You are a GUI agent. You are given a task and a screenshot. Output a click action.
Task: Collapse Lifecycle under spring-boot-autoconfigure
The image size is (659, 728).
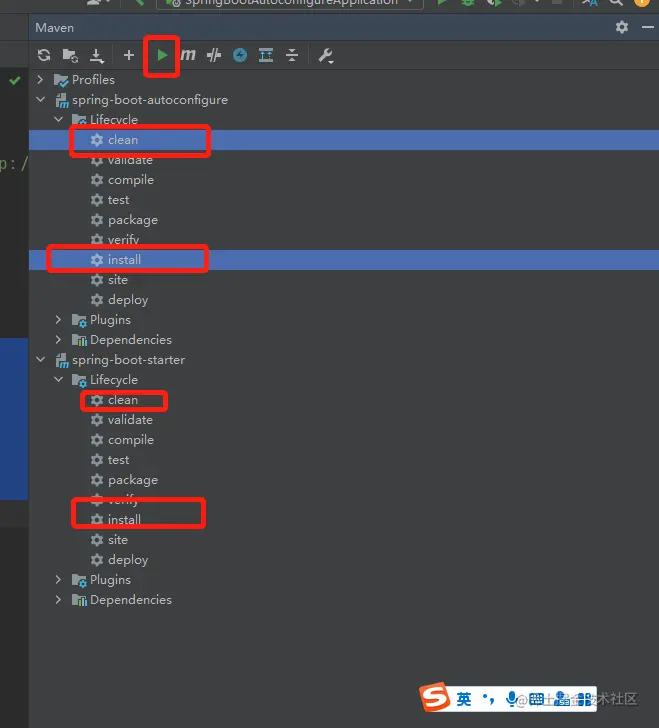pos(59,119)
